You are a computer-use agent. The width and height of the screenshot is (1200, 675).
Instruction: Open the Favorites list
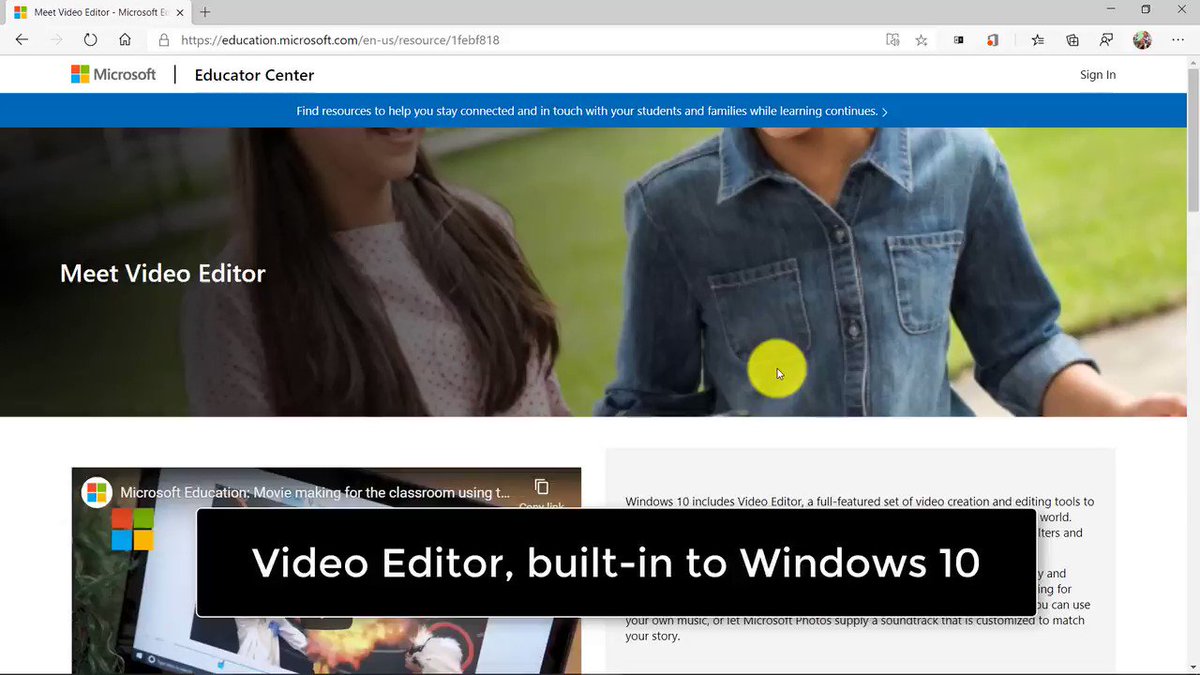click(1038, 40)
